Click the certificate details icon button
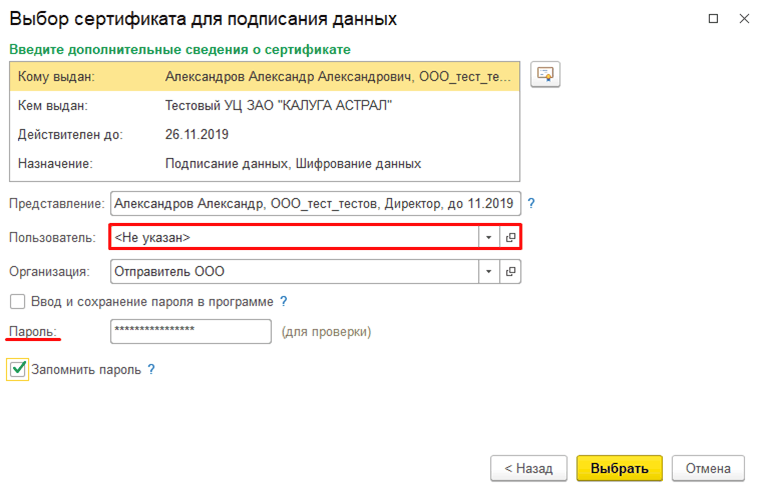The width and height of the screenshot is (763, 493). click(x=545, y=76)
